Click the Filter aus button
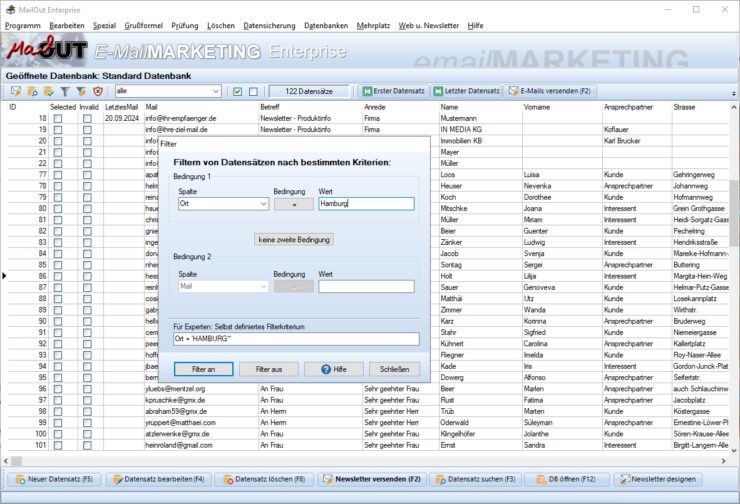This screenshot has height=504, width=740. [269, 369]
